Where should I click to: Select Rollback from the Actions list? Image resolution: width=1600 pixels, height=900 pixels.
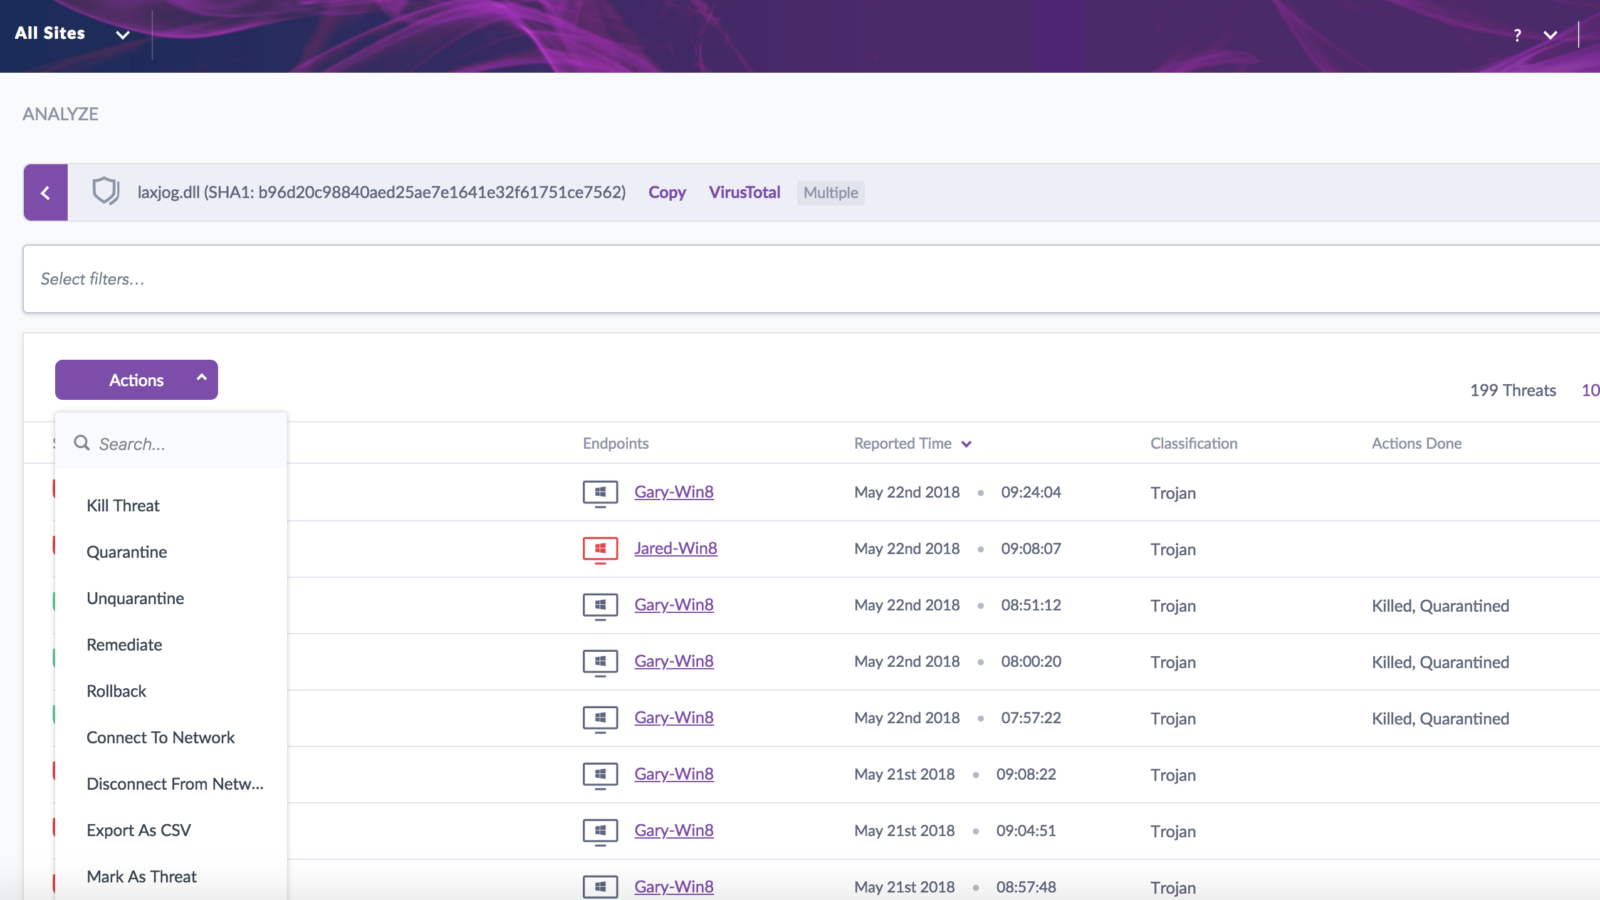[x=116, y=691]
